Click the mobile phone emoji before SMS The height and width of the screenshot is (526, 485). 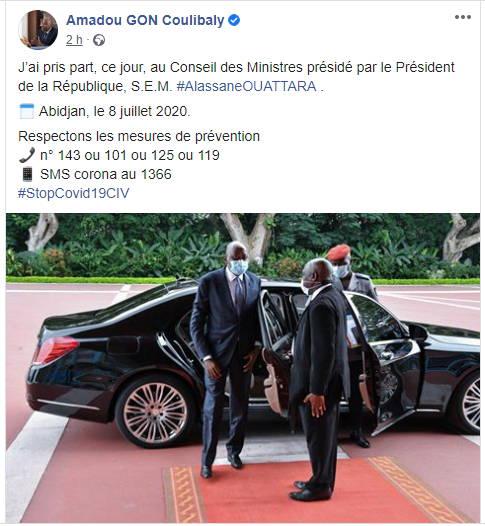tap(27, 174)
